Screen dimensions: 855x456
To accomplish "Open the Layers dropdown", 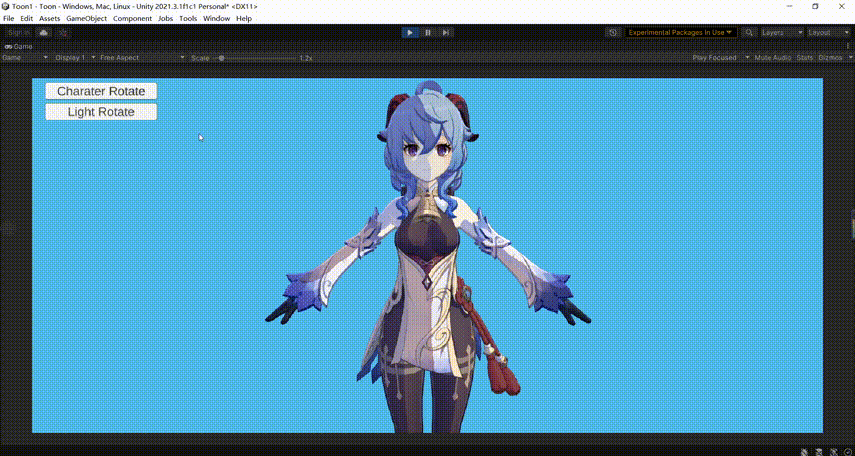I will 782,32.
